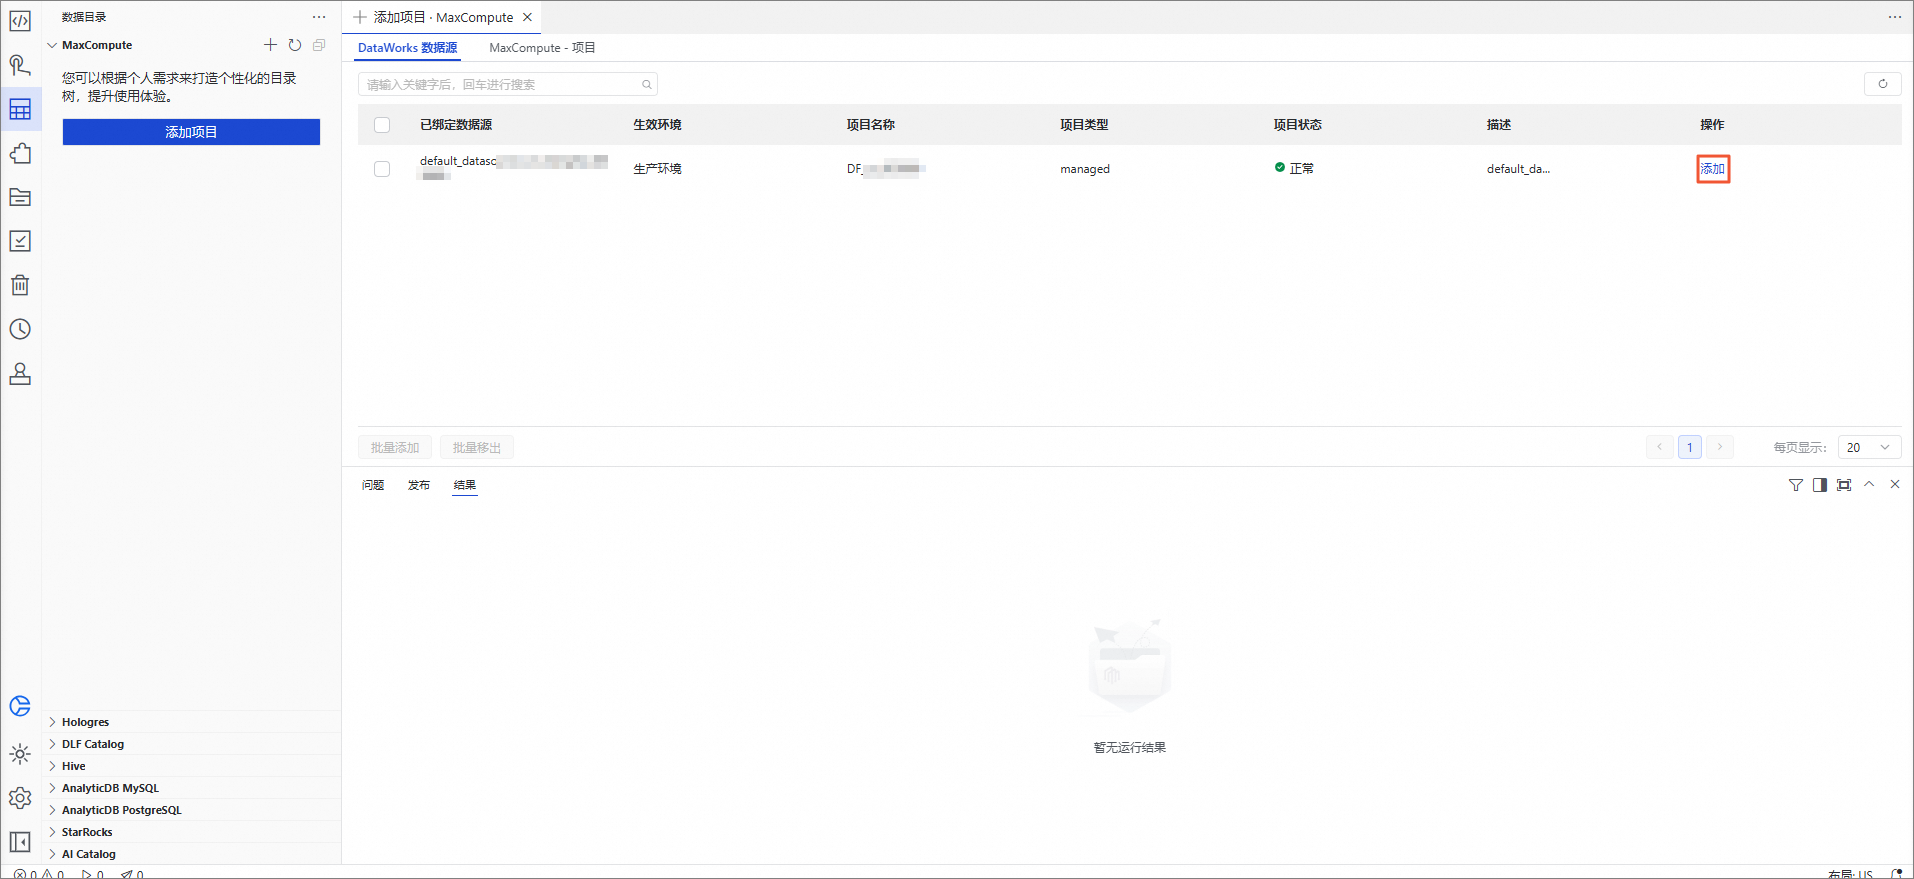The width and height of the screenshot is (1914, 879).
Task: Open the ellipsis menu of 数据目录 panel
Action: 319,17
